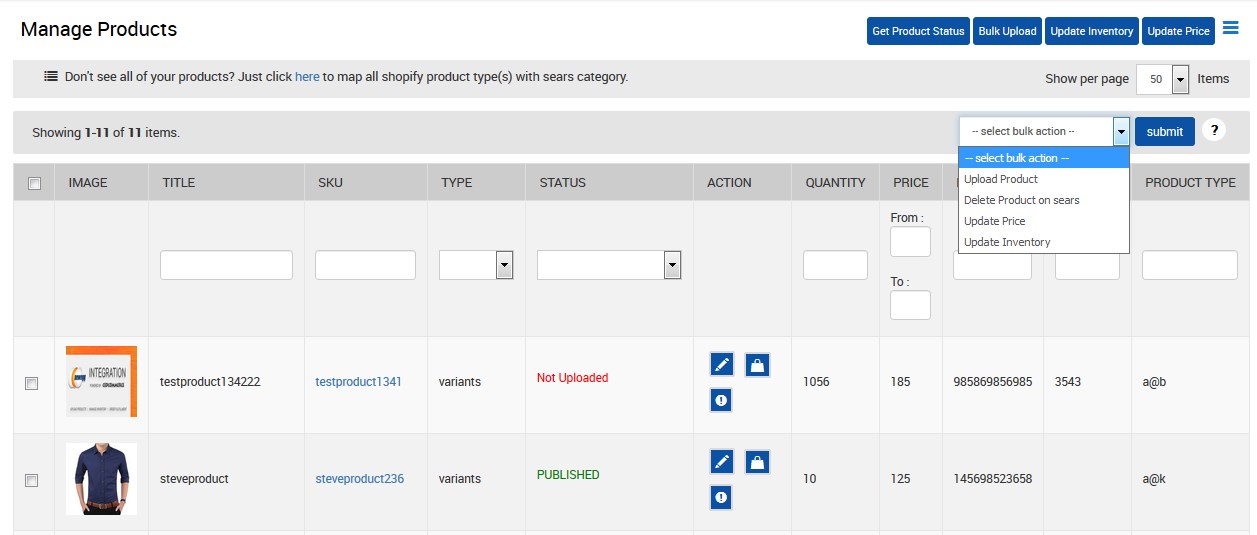Click the ACTION column header
This screenshot has height=535, width=1257.
729,183
